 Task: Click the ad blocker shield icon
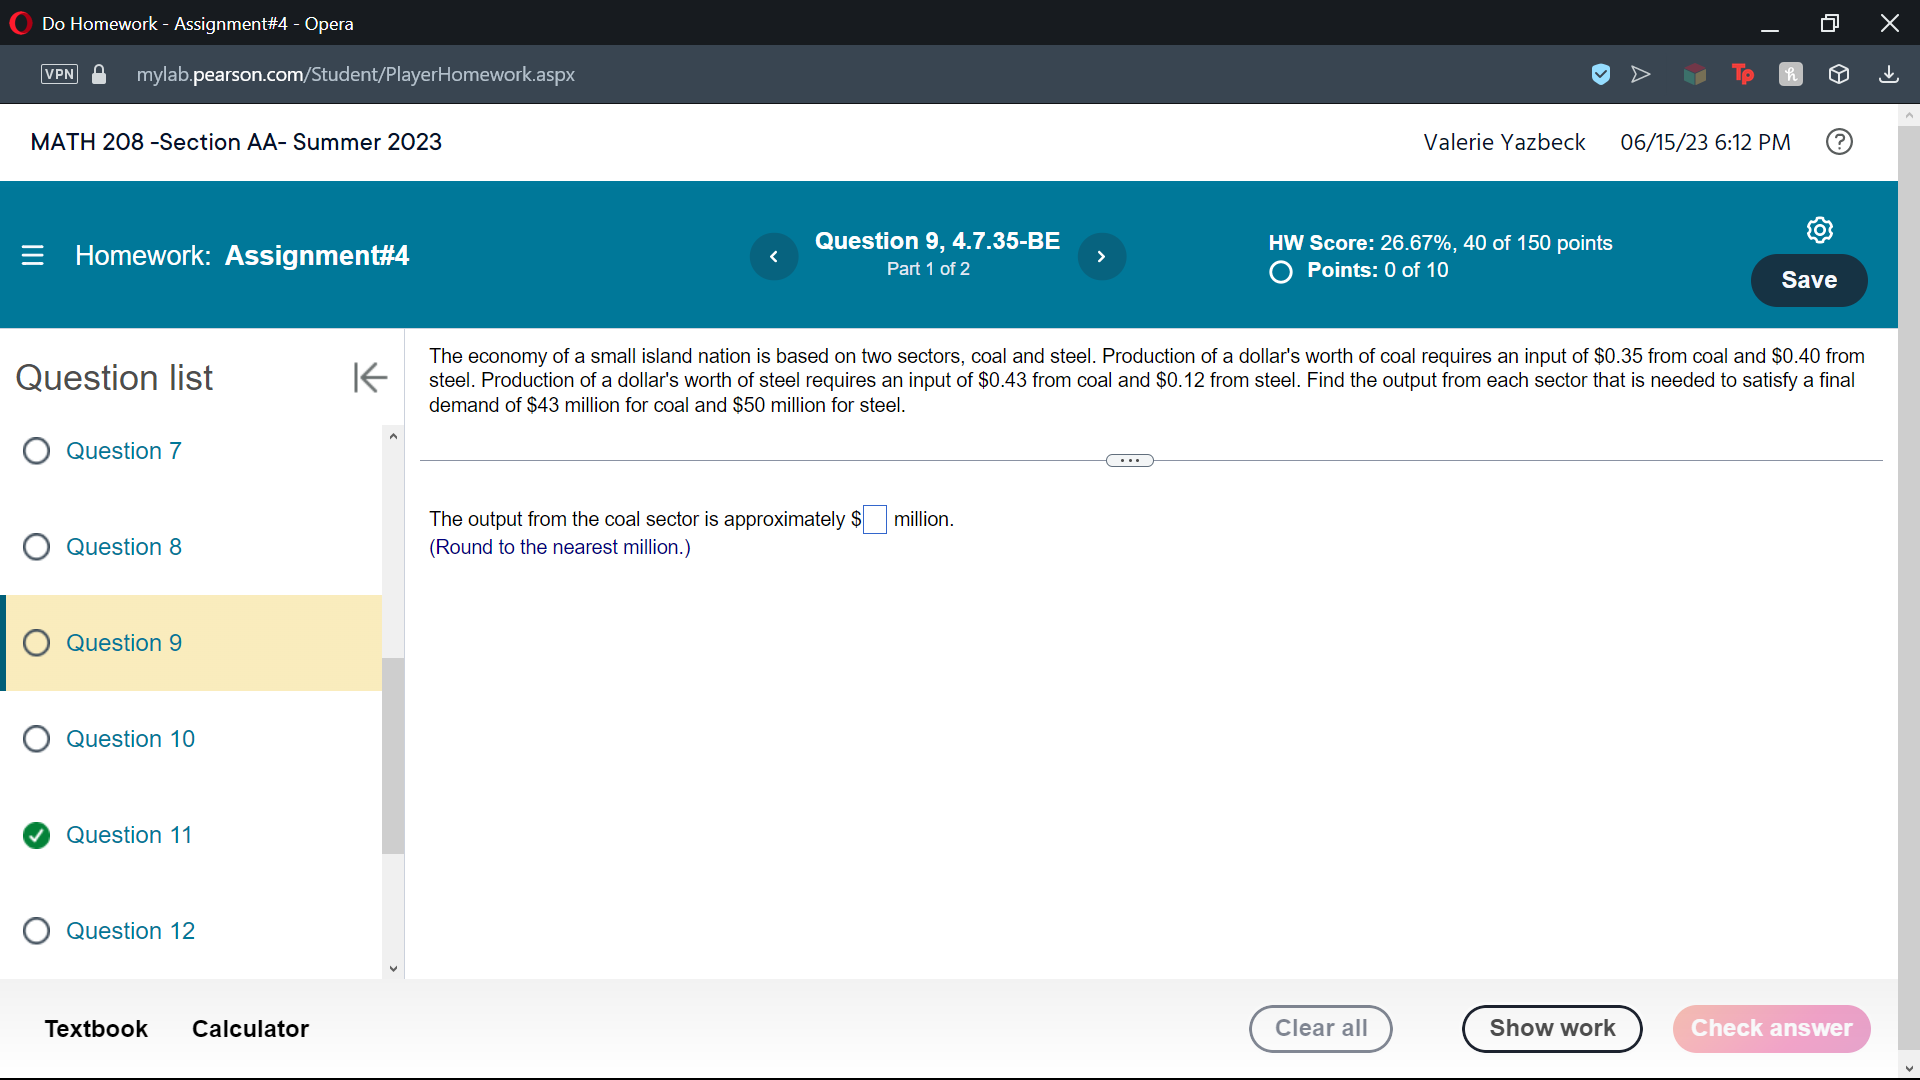click(x=1601, y=74)
